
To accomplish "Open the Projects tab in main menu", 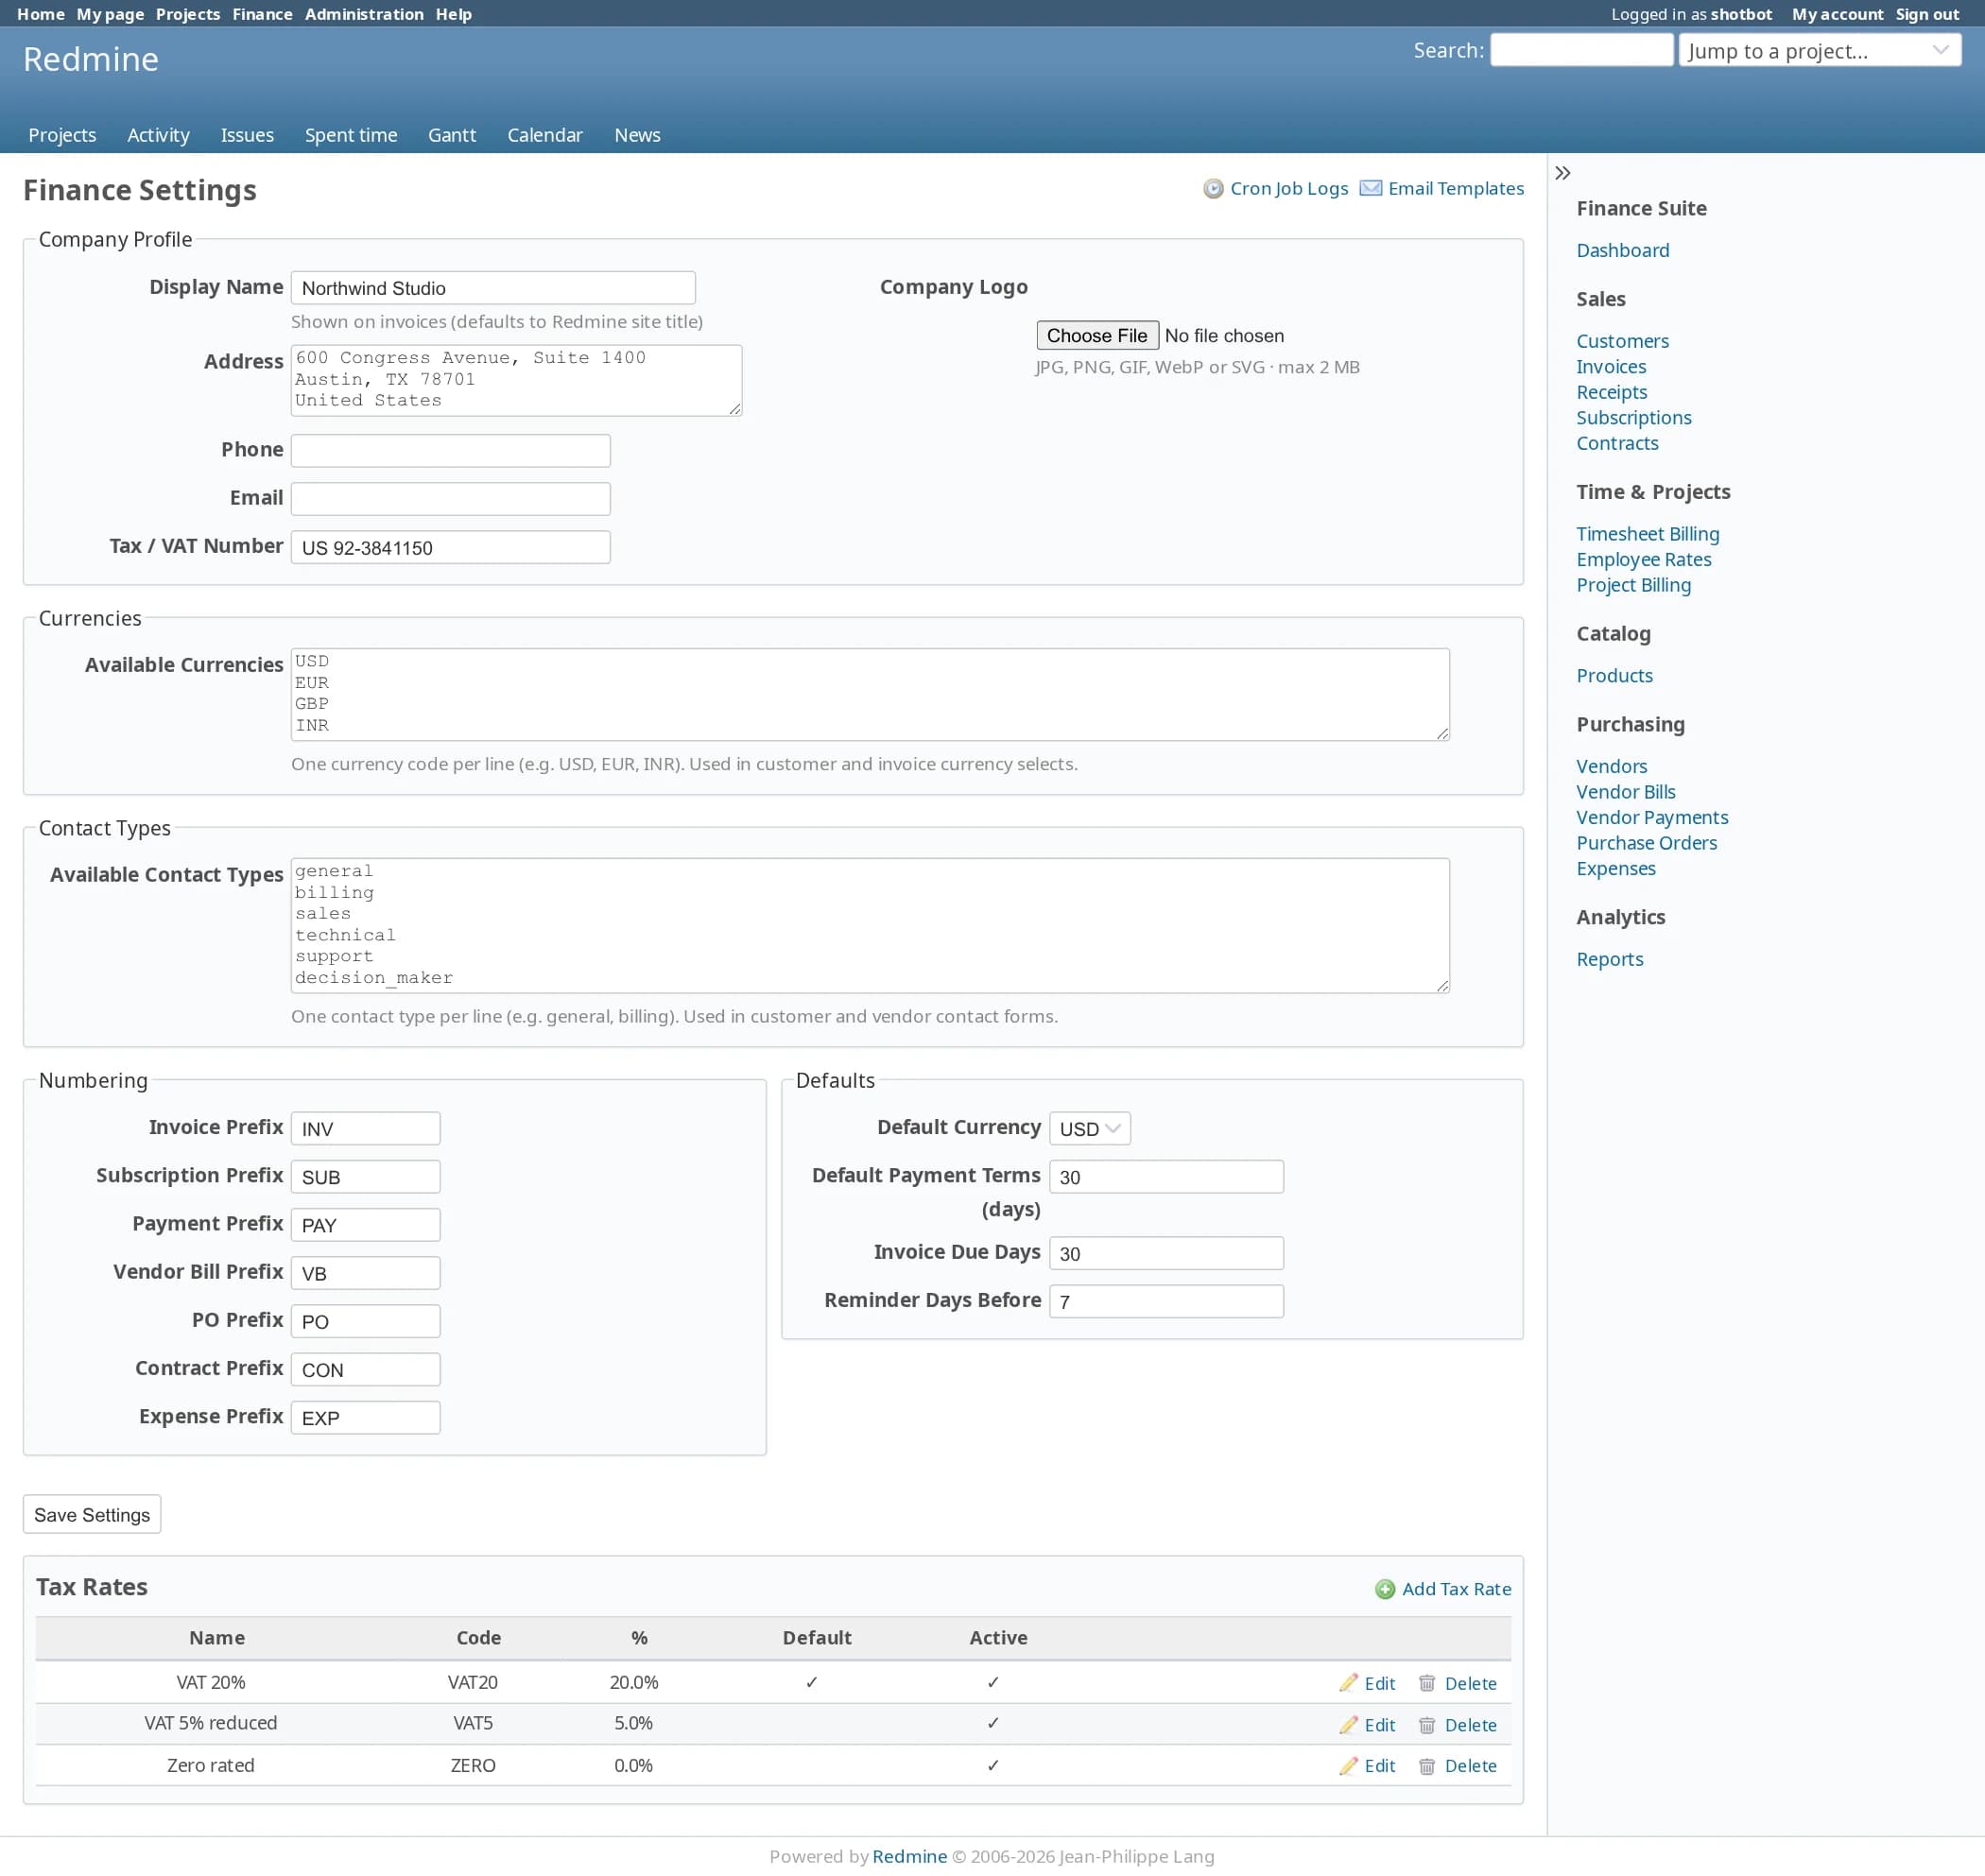I will coord(62,135).
